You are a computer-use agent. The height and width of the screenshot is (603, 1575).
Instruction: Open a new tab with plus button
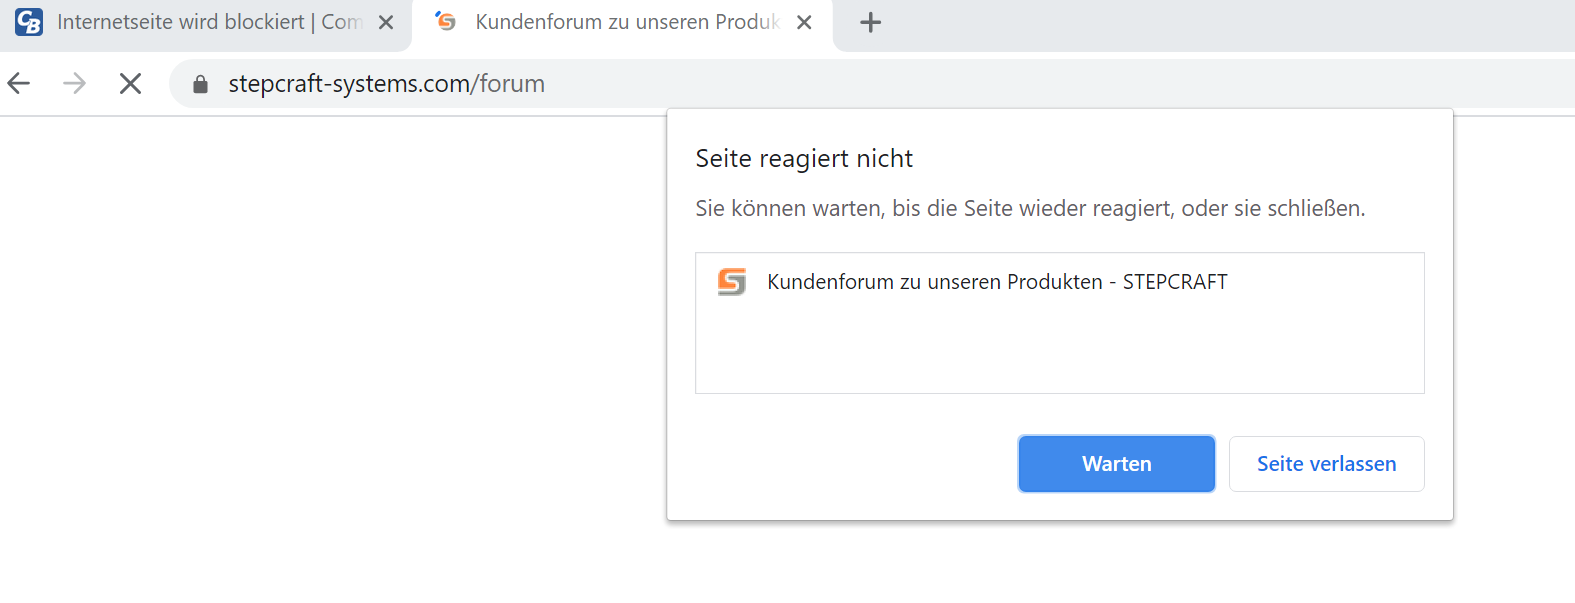(871, 22)
